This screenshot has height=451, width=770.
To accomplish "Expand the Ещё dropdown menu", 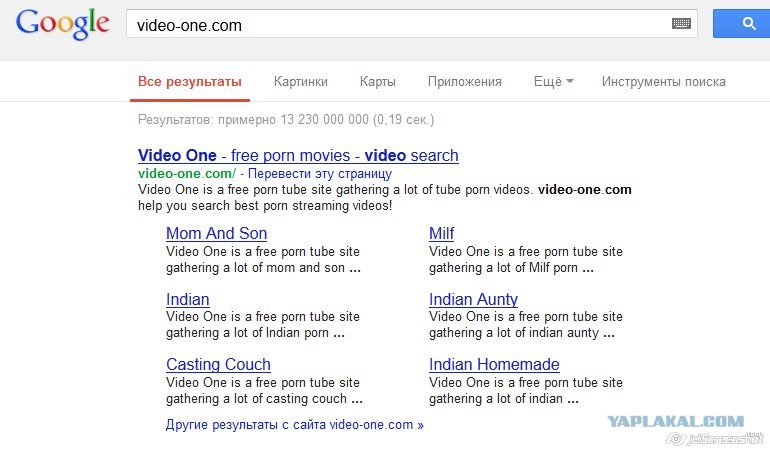I will point(553,82).
